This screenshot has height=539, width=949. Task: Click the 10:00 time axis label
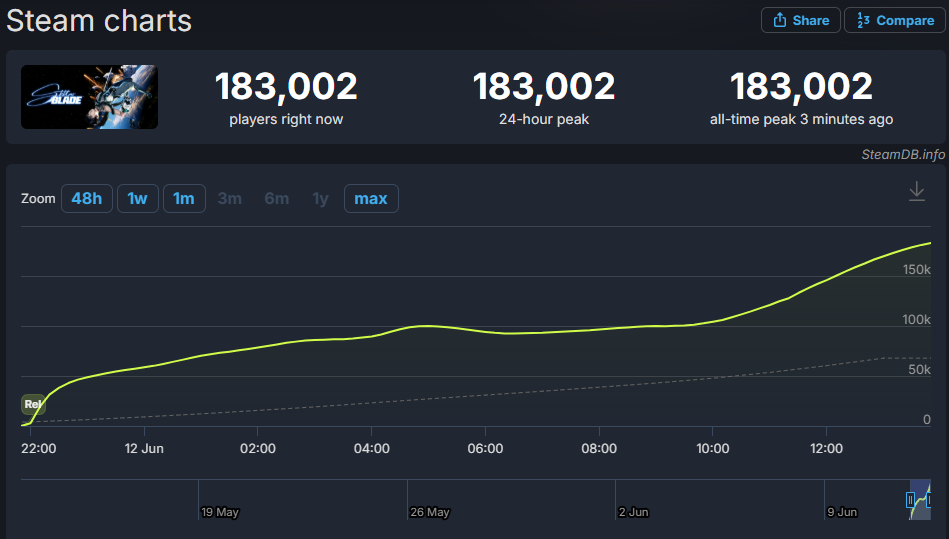[712, 448]
